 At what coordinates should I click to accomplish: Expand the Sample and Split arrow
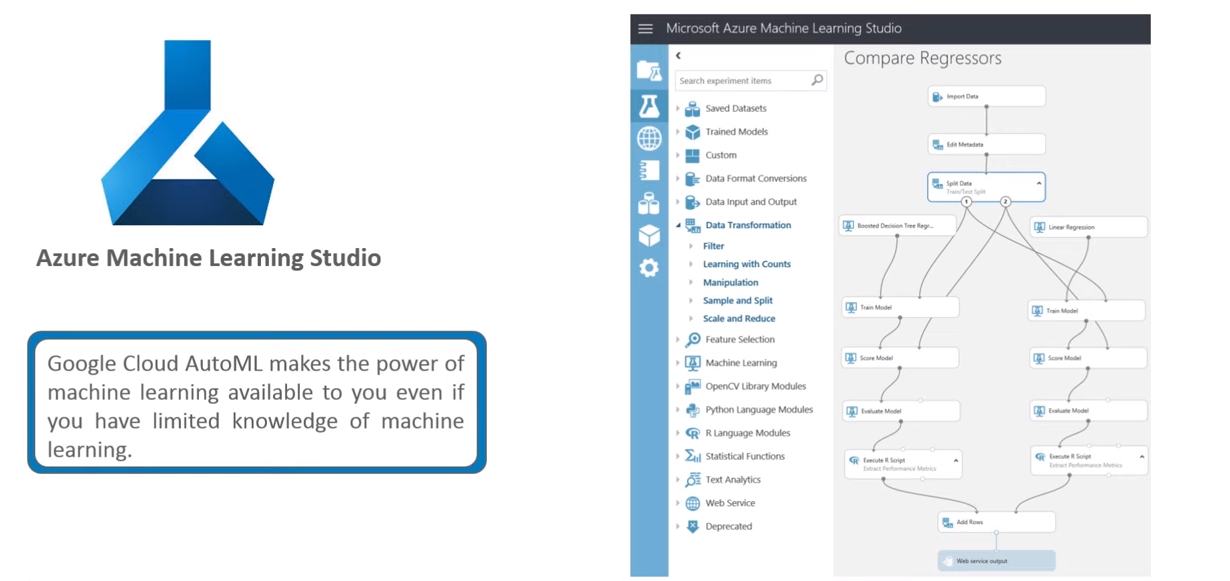click(x=691, y=301)
